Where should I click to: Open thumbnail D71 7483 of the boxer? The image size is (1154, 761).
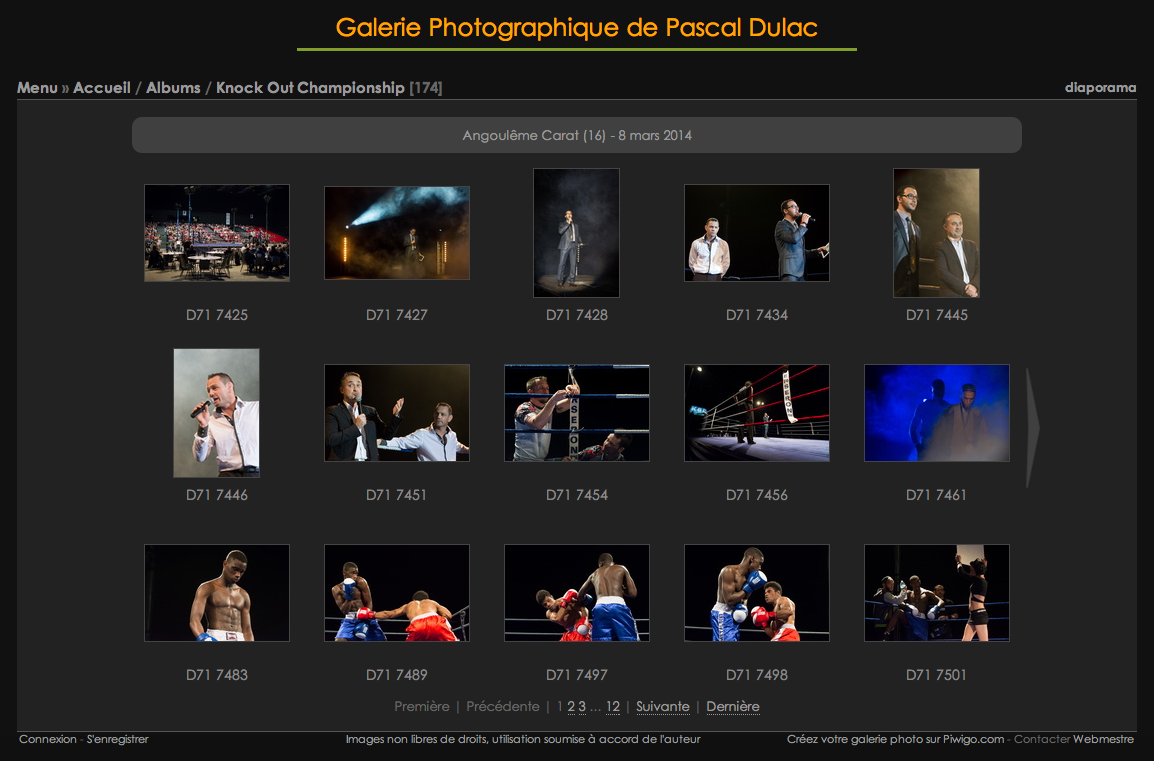tap(217, 593)
